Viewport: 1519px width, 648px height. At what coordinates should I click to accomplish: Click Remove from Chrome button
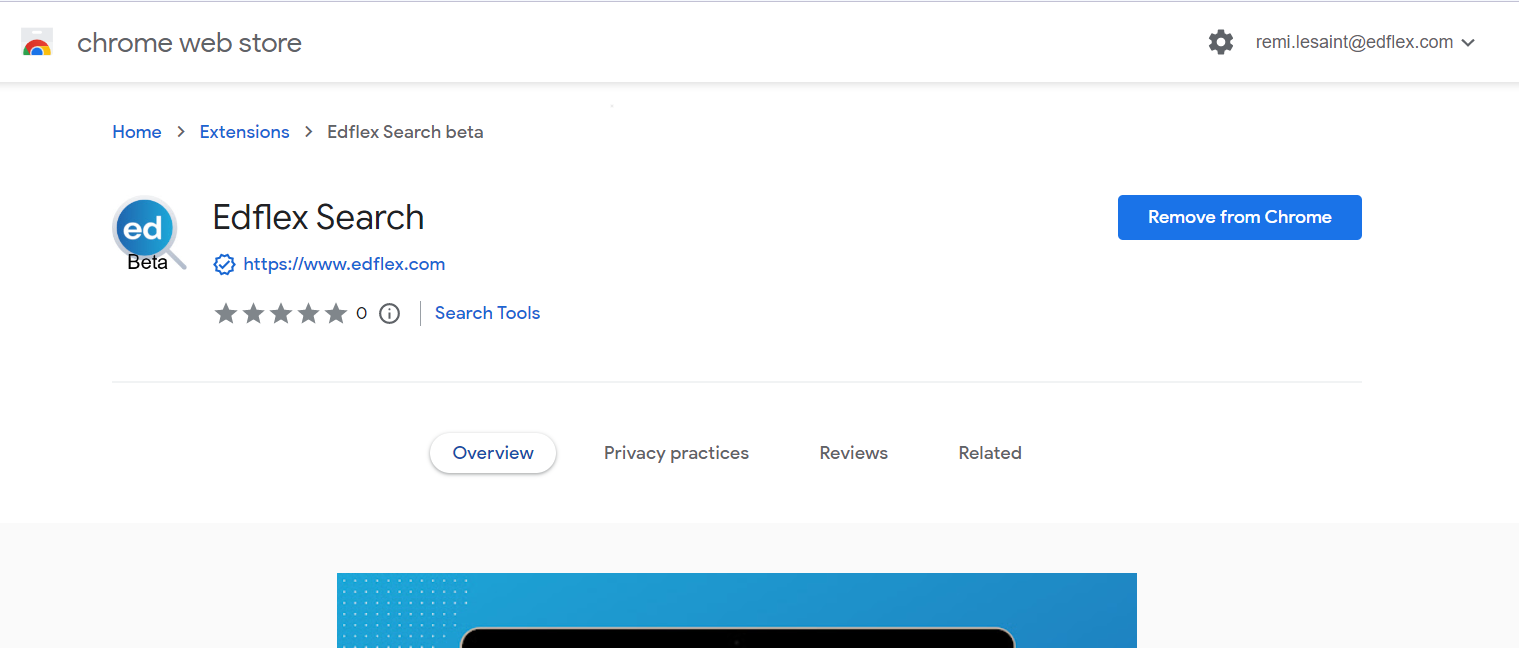(1240, 217)
